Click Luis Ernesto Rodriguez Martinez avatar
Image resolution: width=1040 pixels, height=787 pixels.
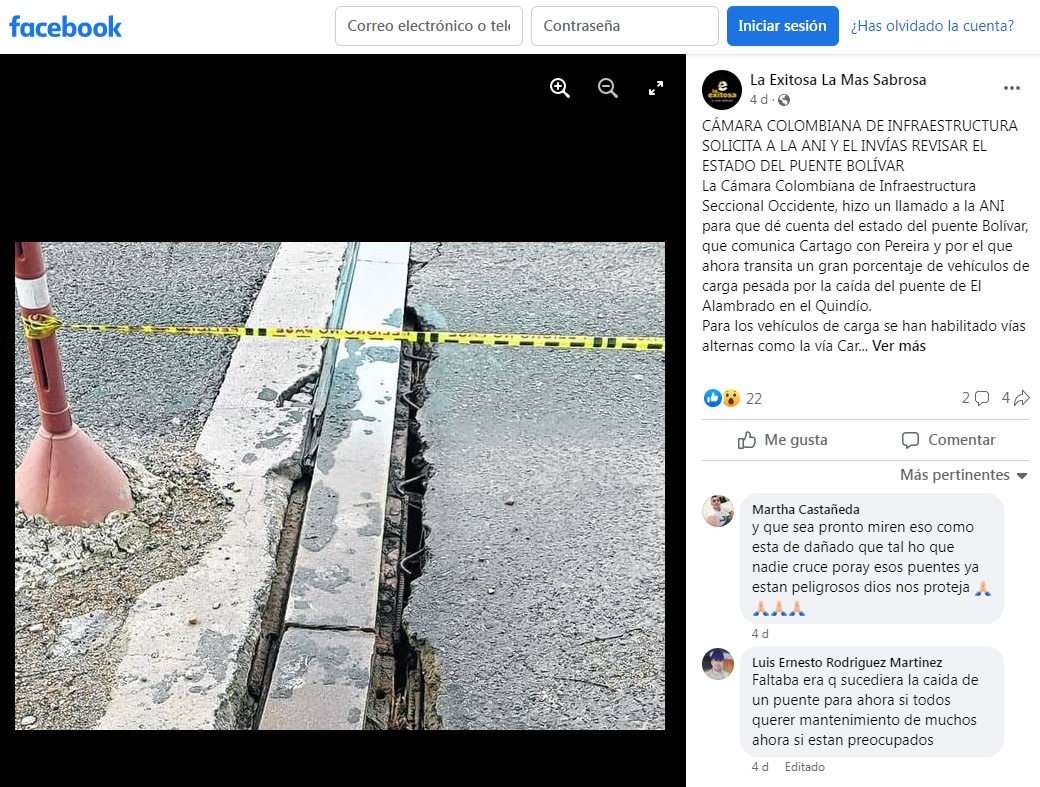[718, 664]
